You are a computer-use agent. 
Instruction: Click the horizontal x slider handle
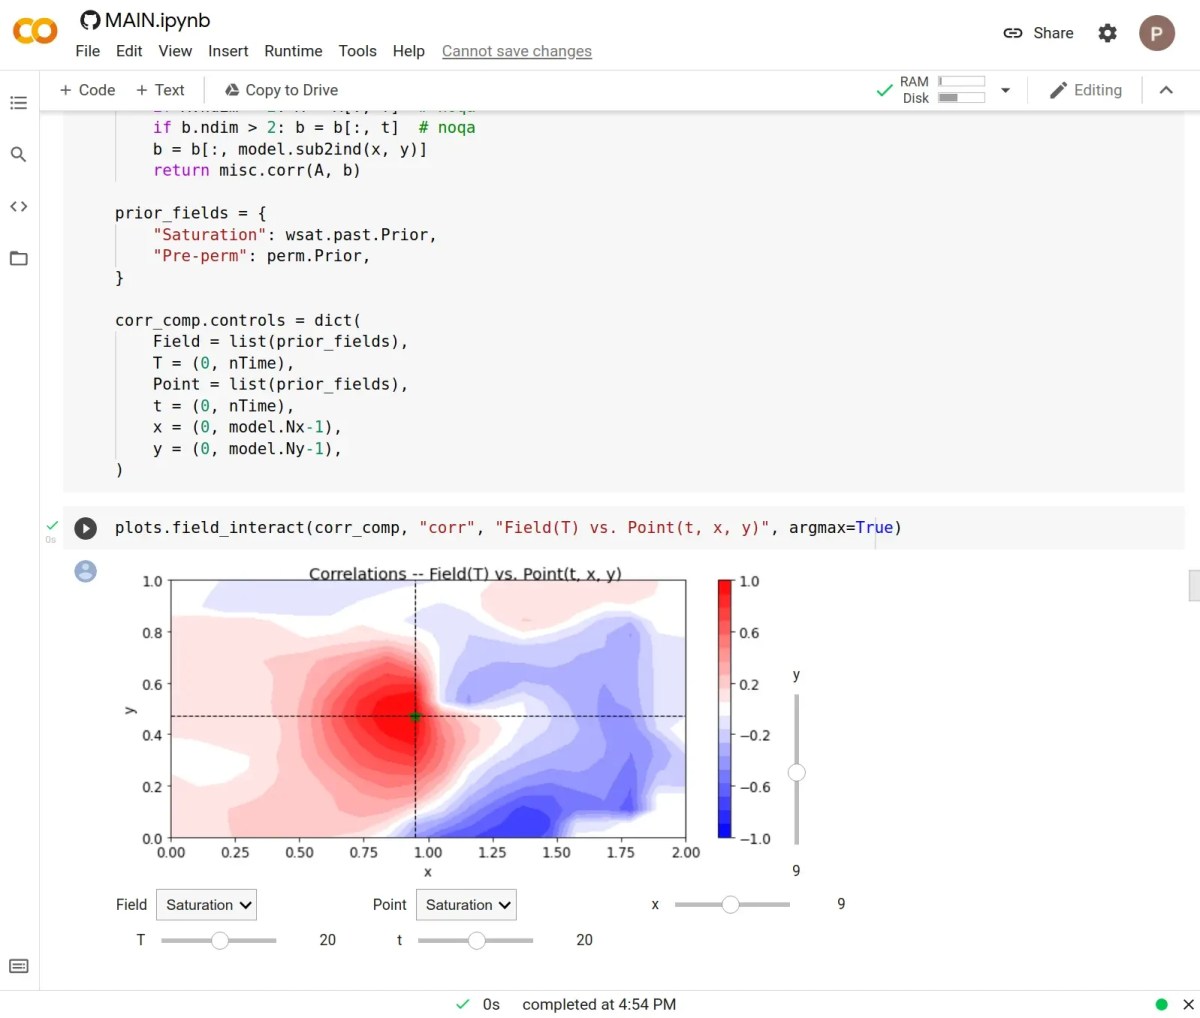(x=731, y=904)
